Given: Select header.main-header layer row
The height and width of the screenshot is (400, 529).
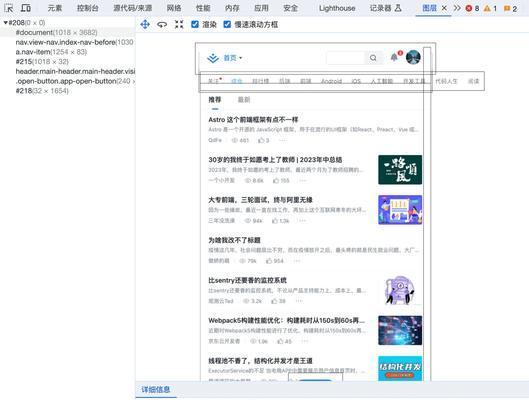Looking at the screenshot, I should click(67, 72).
